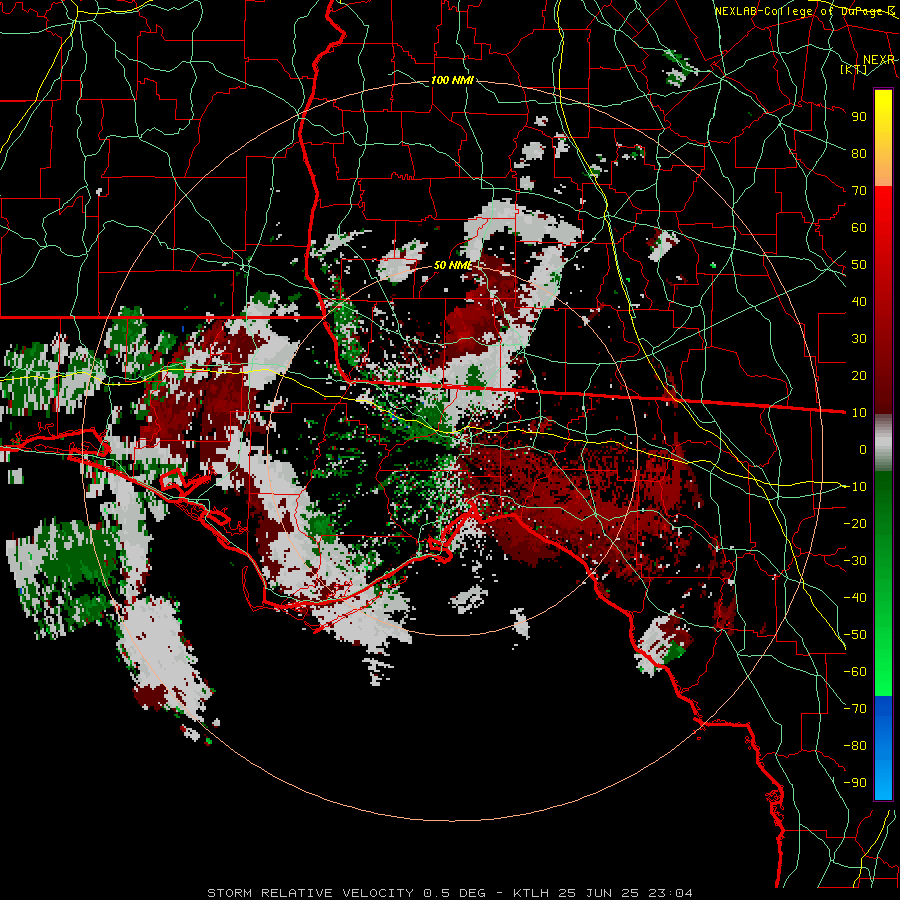Click the -60 value on the velocity scale

click(855, 672)
